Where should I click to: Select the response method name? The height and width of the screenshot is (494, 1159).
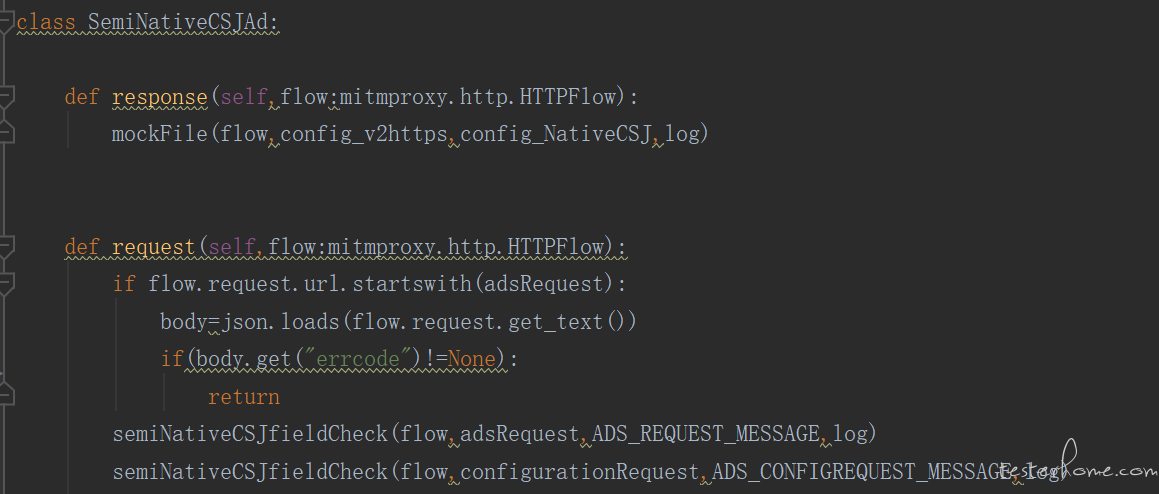(x=160, y=97)
